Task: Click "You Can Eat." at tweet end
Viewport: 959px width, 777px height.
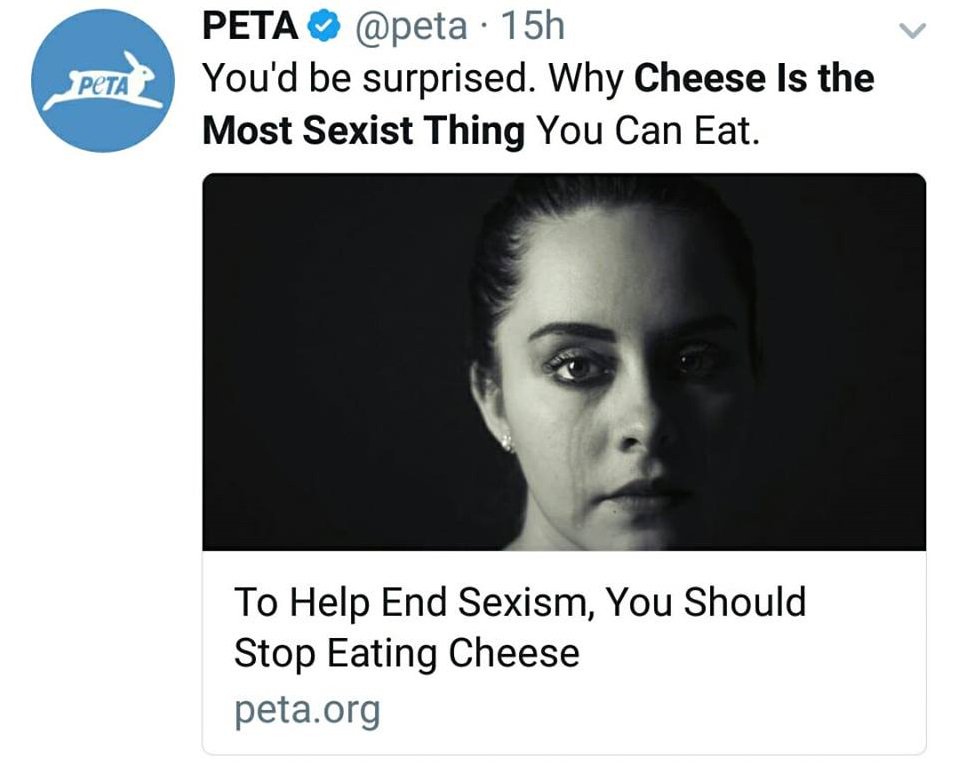Action: click(649, 130)
